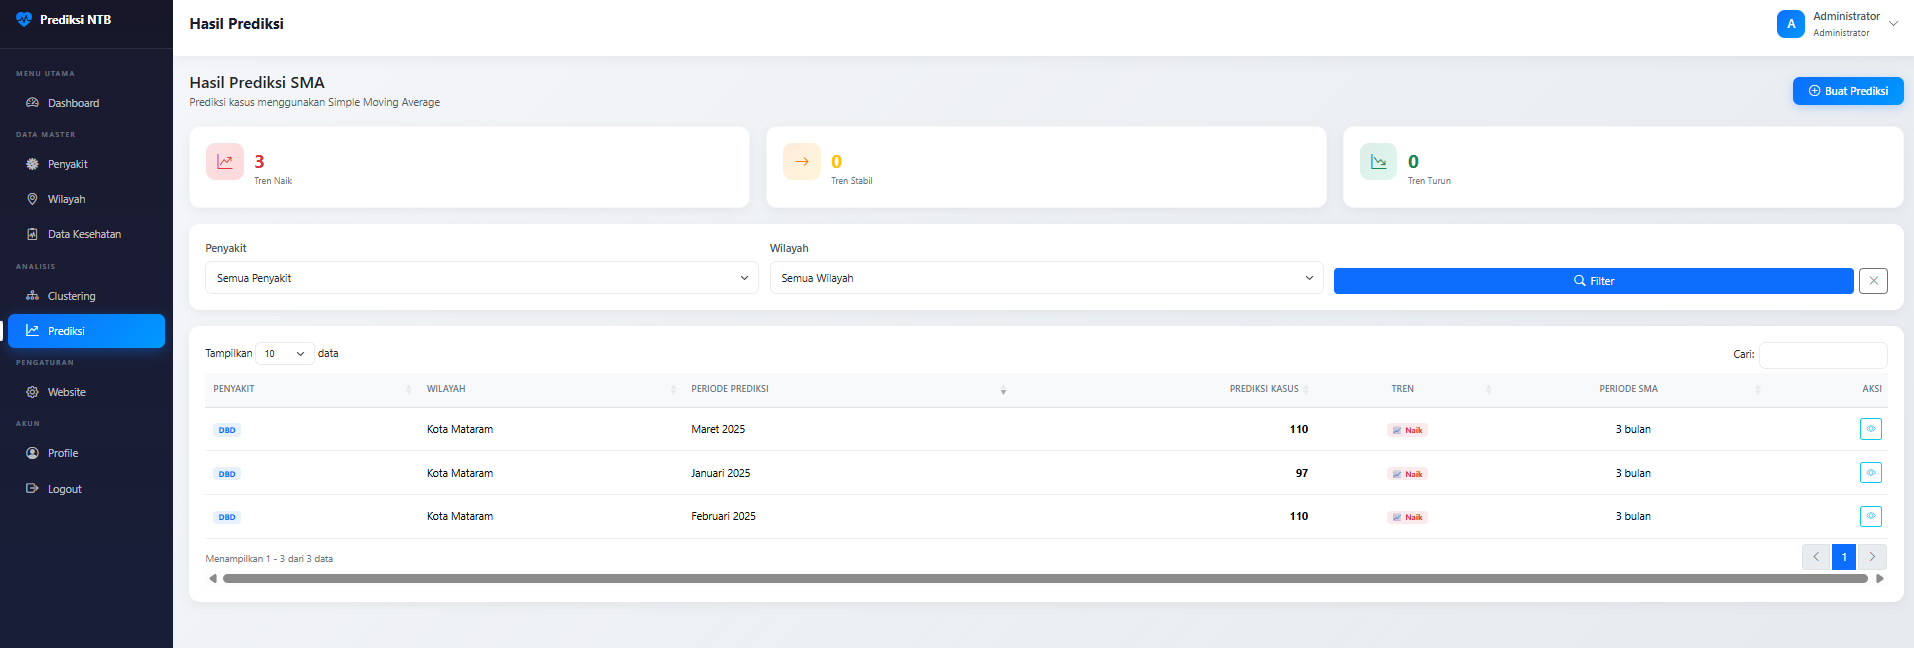Click the Buat Prediksi button
Viewport: 1914px width, 648px height.
tap(1848, 91)
